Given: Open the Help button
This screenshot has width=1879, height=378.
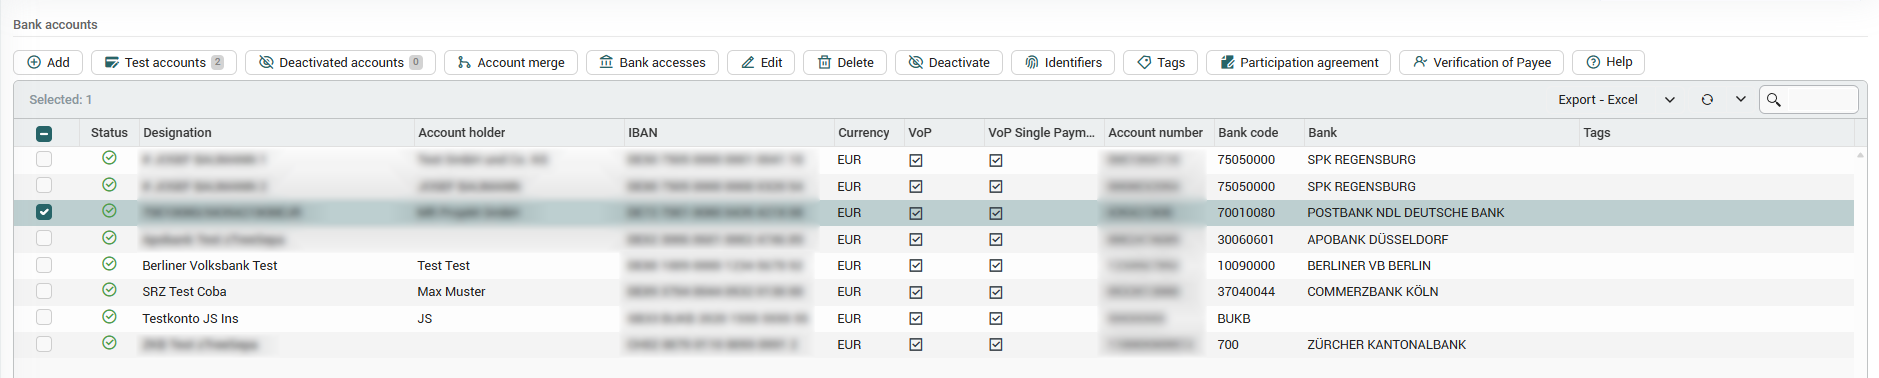Looking at the screenshot, I should click(x=1608, y=62).
